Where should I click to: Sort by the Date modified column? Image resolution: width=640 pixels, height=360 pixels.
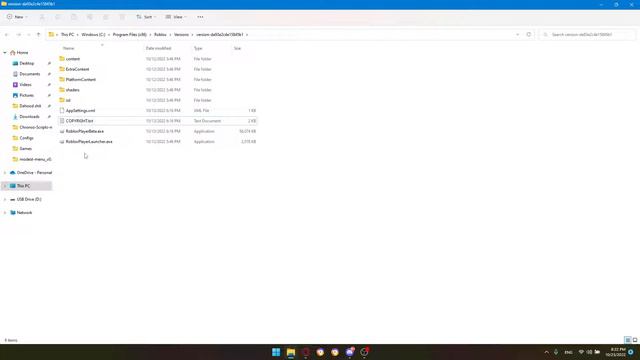click(x=158, y=48)
